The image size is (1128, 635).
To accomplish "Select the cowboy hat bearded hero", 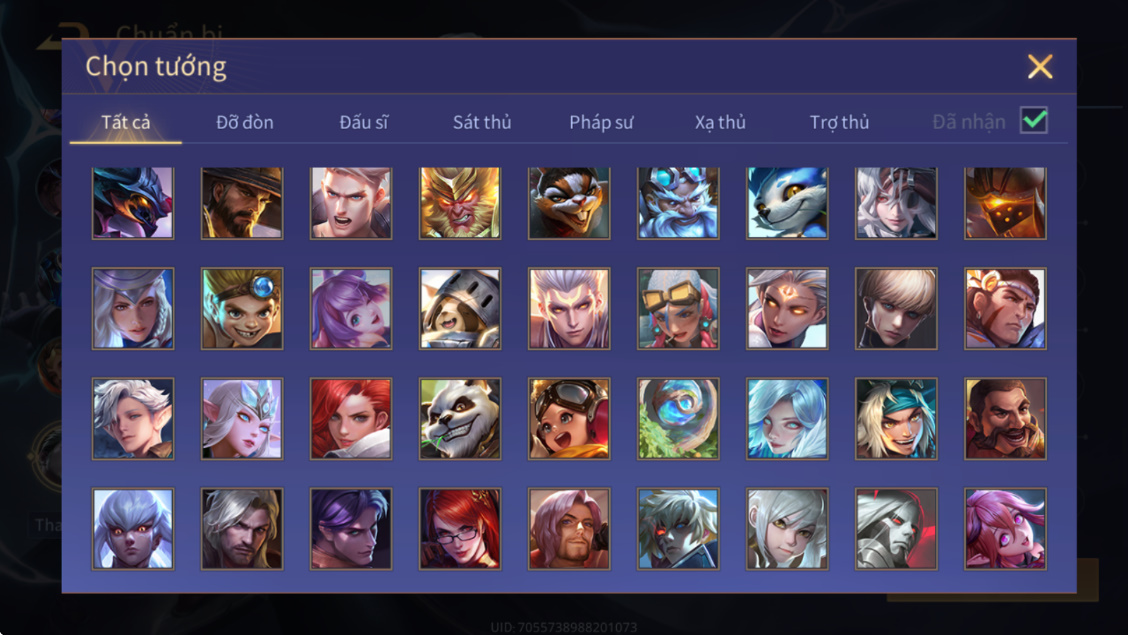I will (x=242, y=203).
